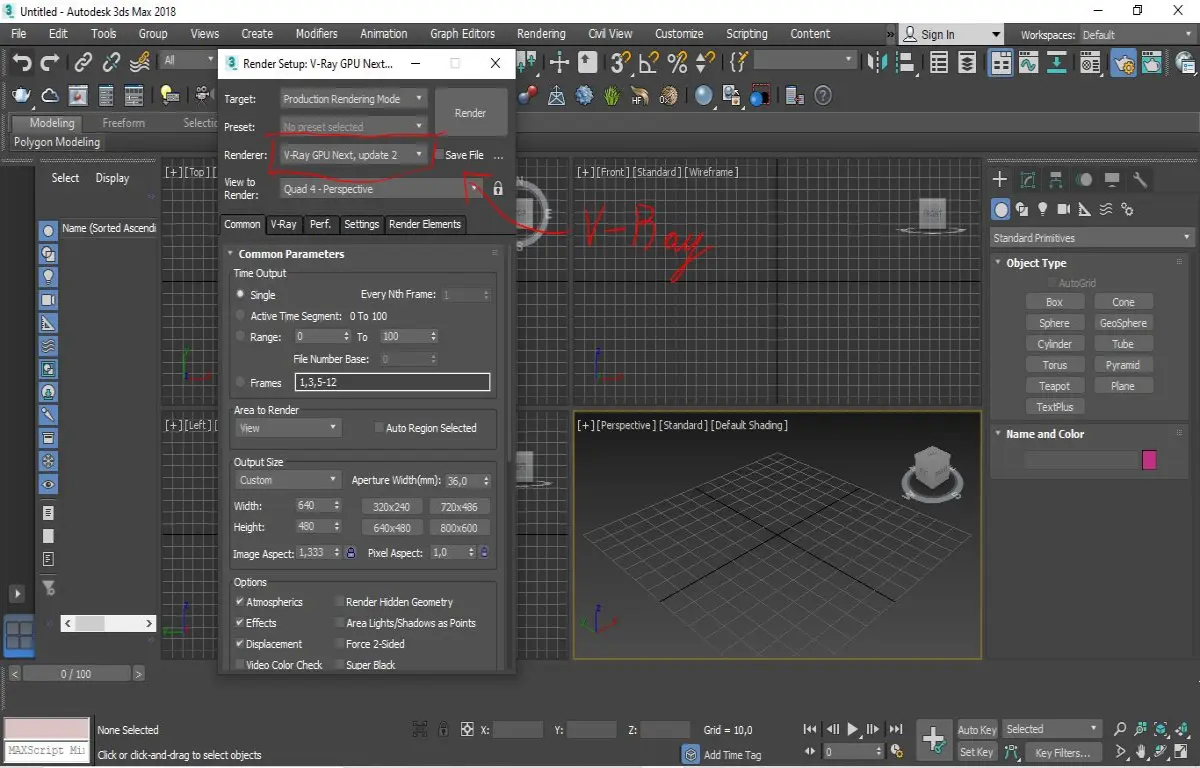Click the Zoom magnifier in viewport navigation
Screen dimensions: 1200x768
pyautogui.click(x=1119, y=729)
